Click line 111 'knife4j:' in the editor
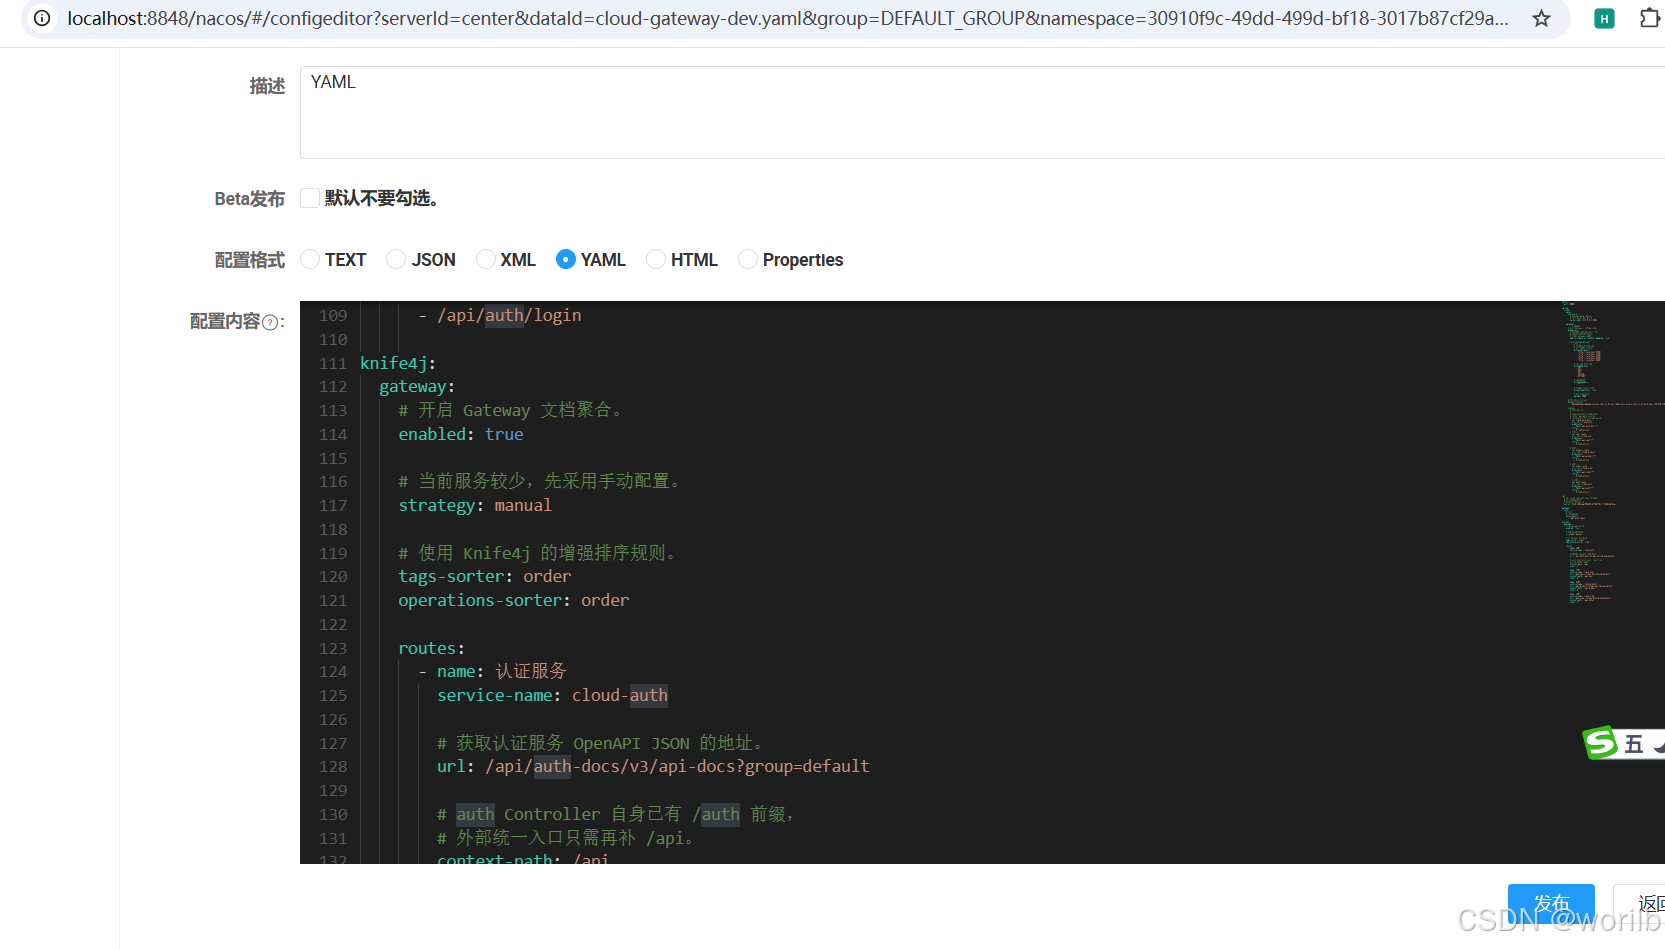 pos(398,363)
